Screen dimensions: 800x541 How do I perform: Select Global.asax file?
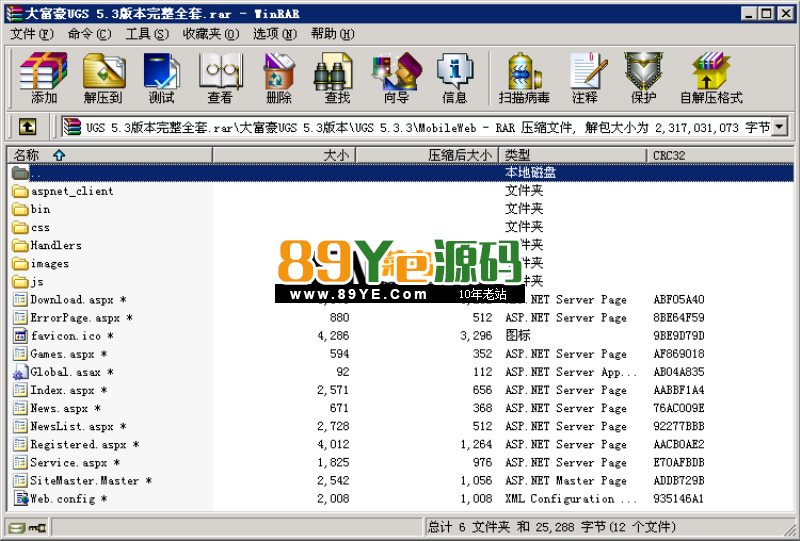pos(63,372)
